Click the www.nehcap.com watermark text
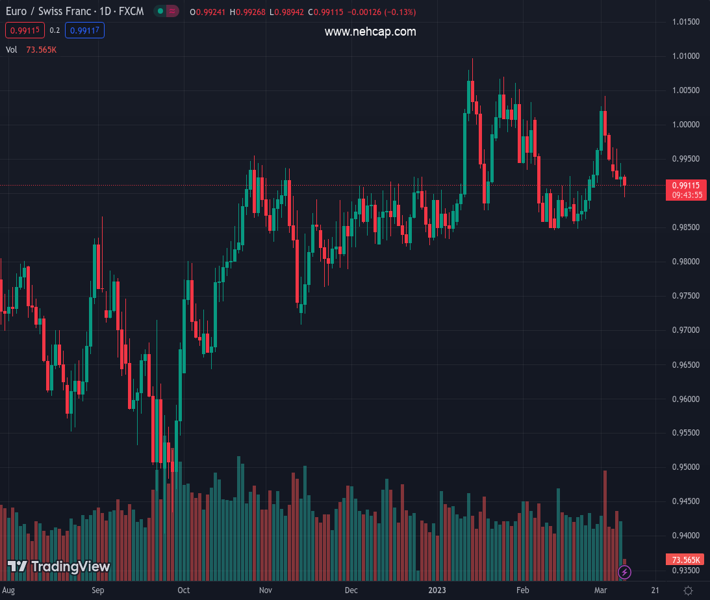 [370, 32]
